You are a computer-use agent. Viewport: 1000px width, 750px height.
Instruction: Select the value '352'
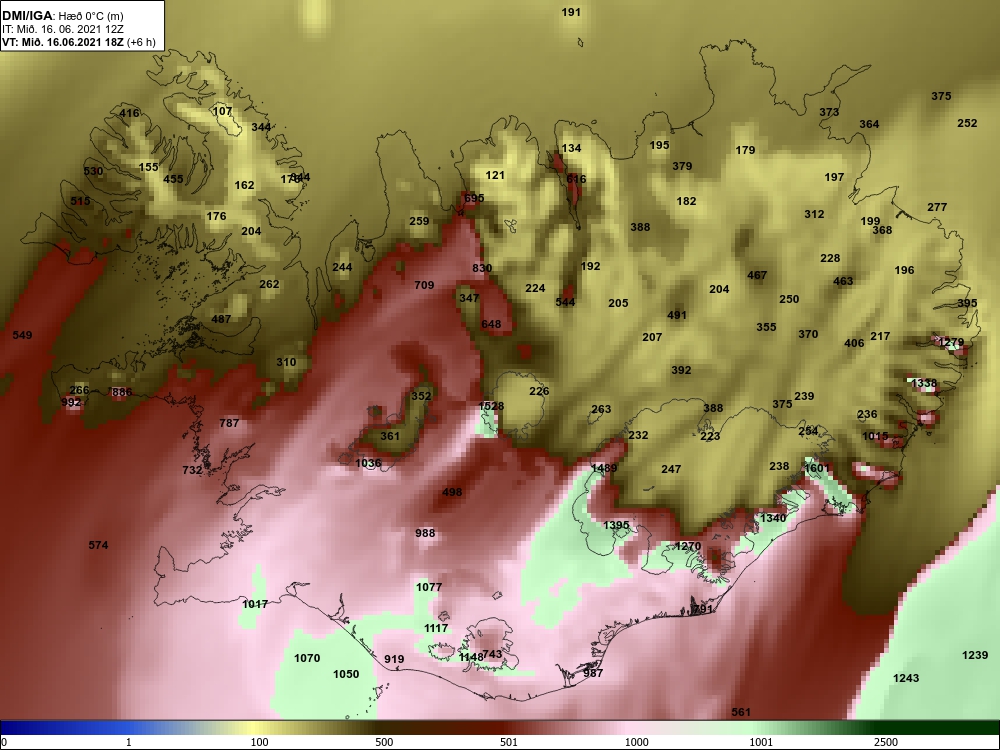tap(421, 396)
